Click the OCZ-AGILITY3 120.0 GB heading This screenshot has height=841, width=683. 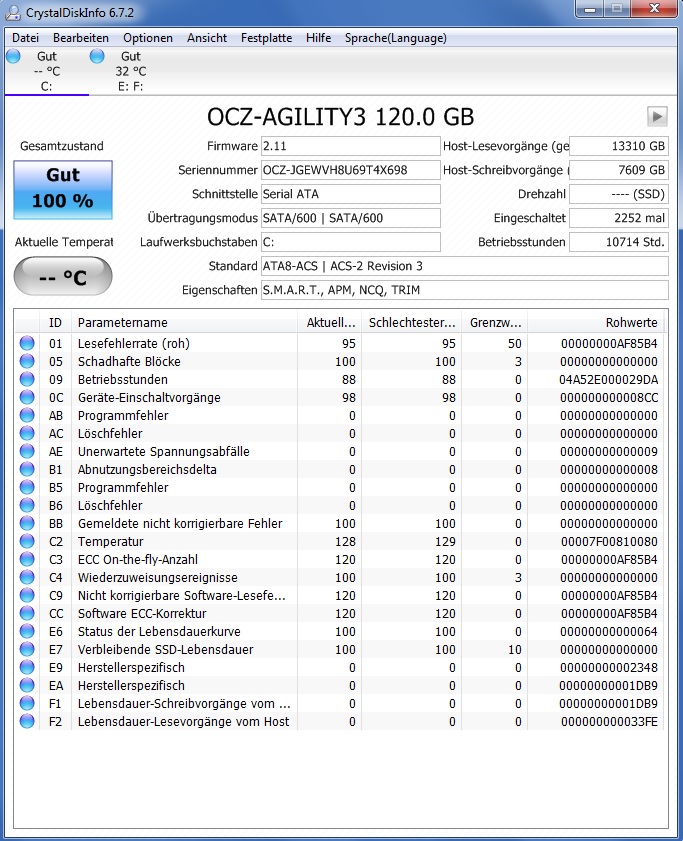[x=341, y=116]
